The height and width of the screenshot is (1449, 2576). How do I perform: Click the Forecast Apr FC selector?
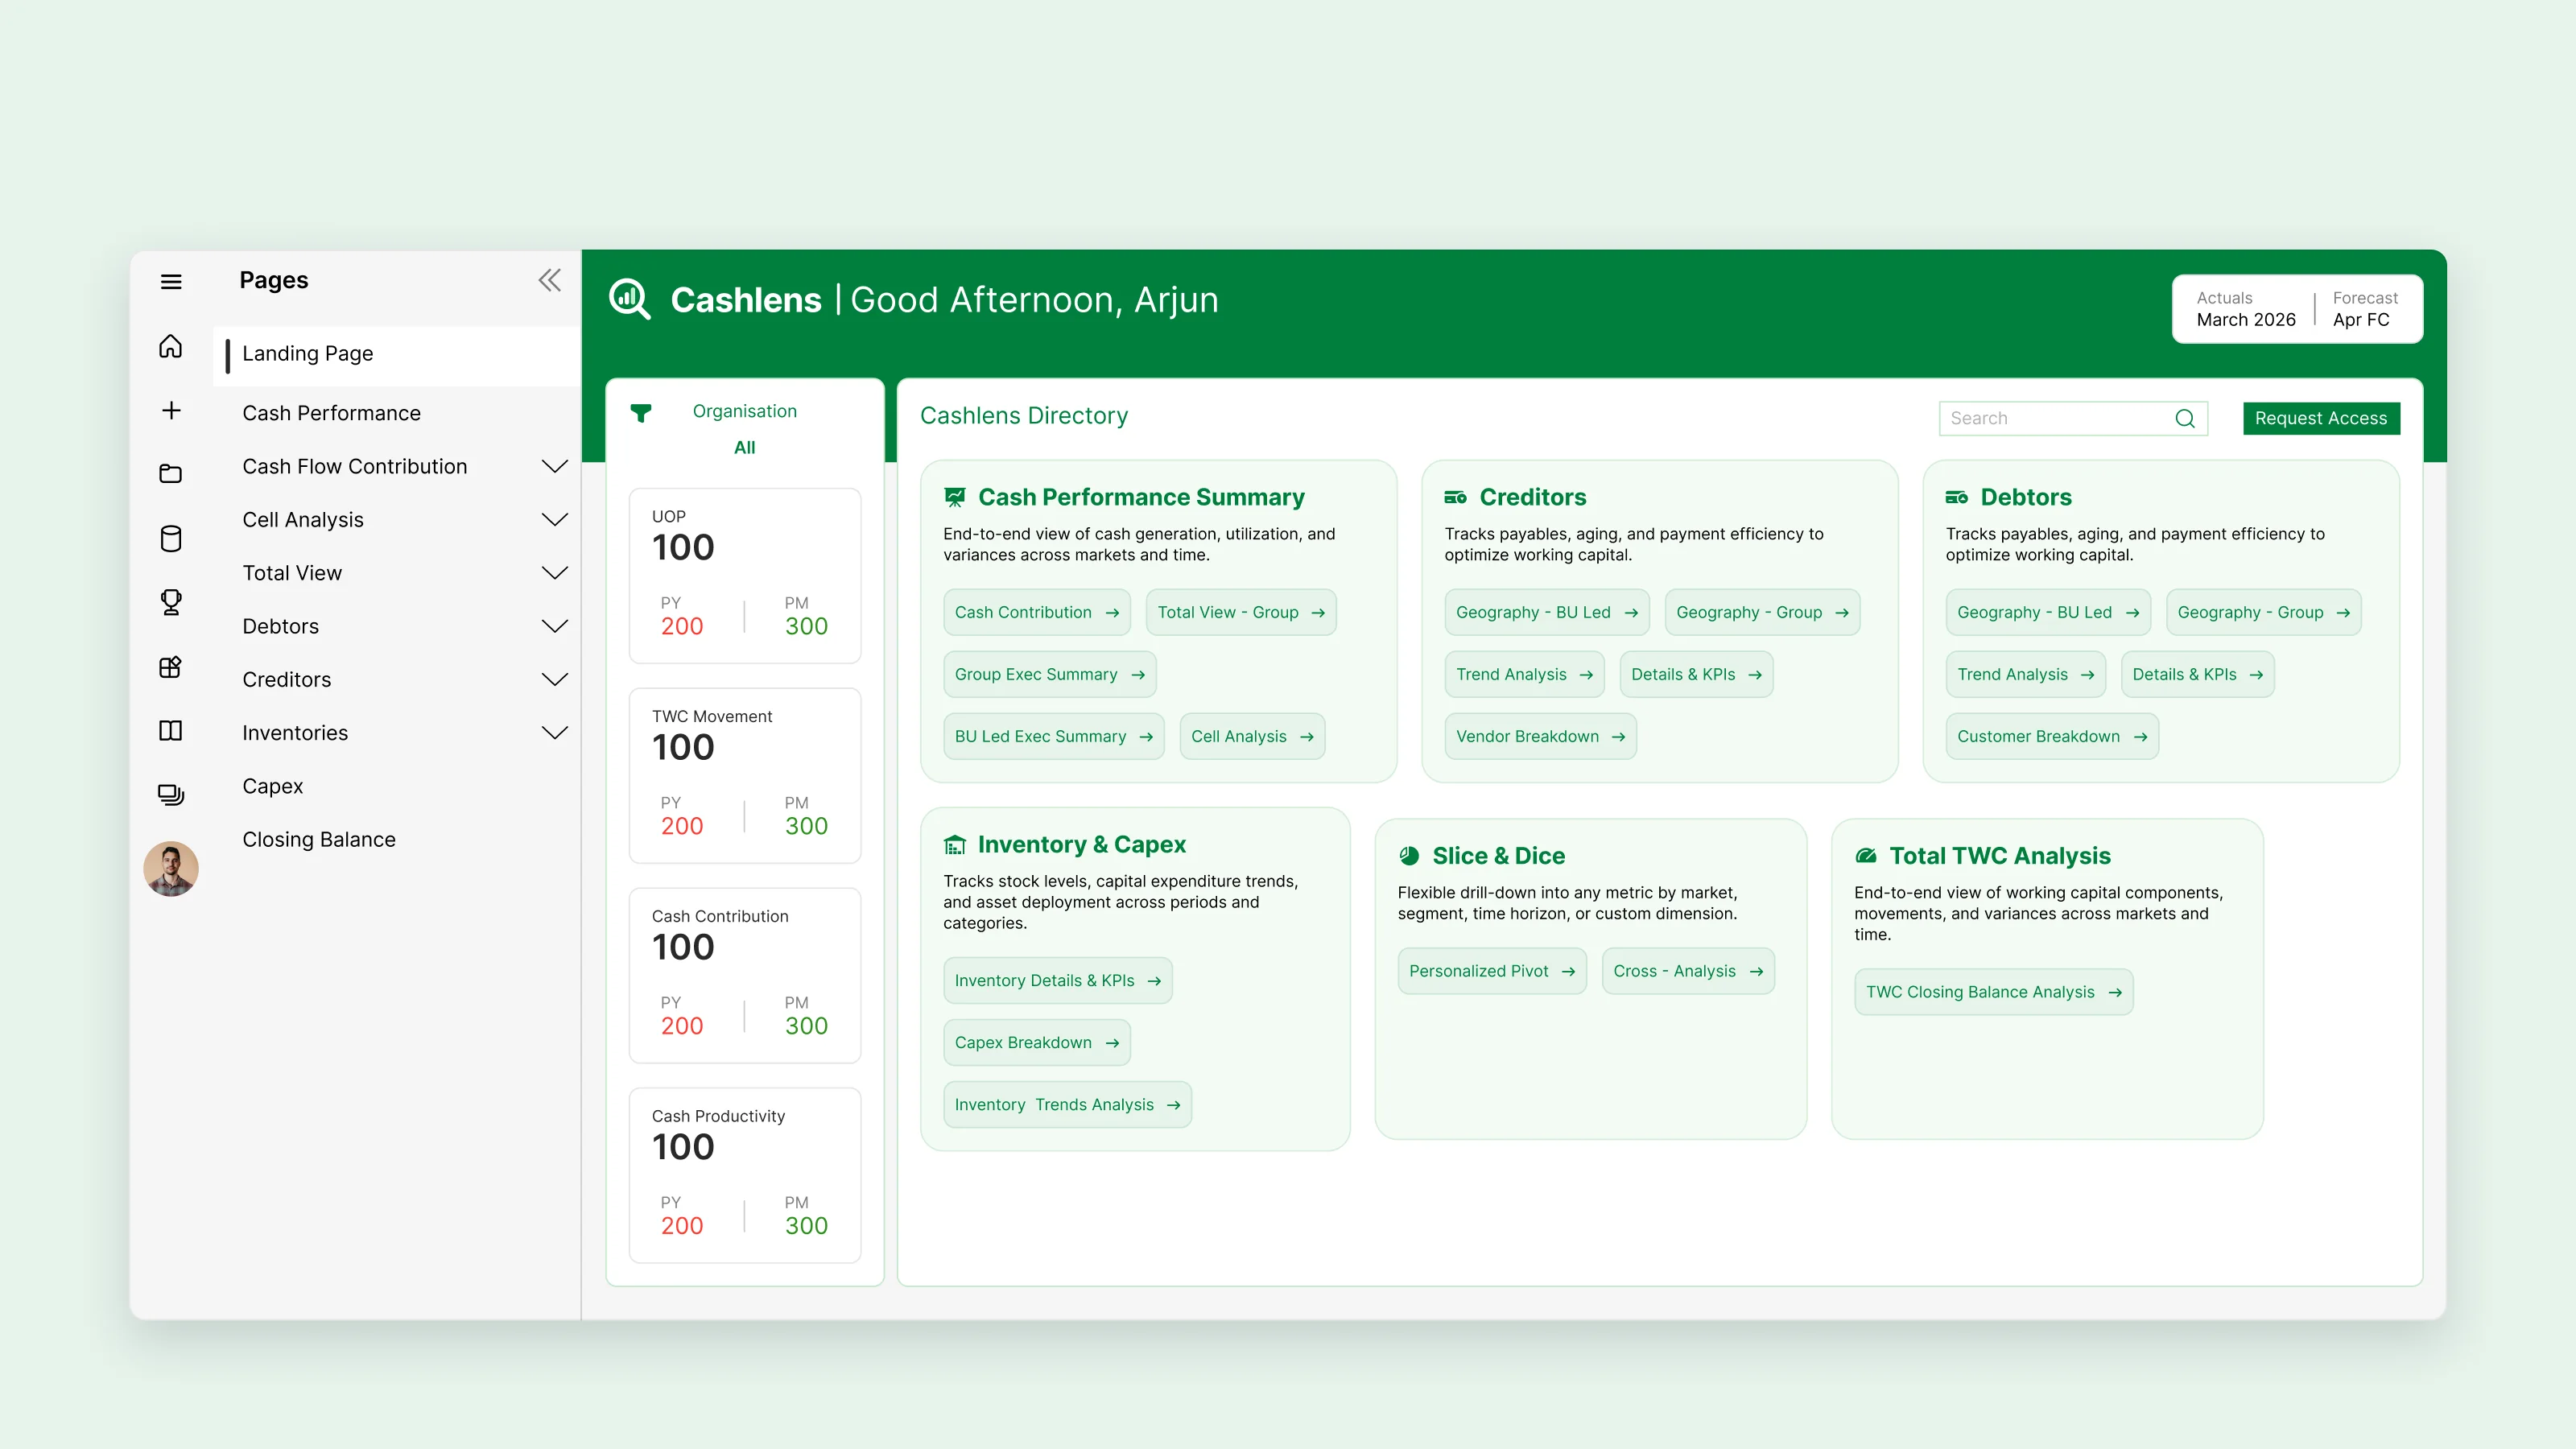(2365, 309)
